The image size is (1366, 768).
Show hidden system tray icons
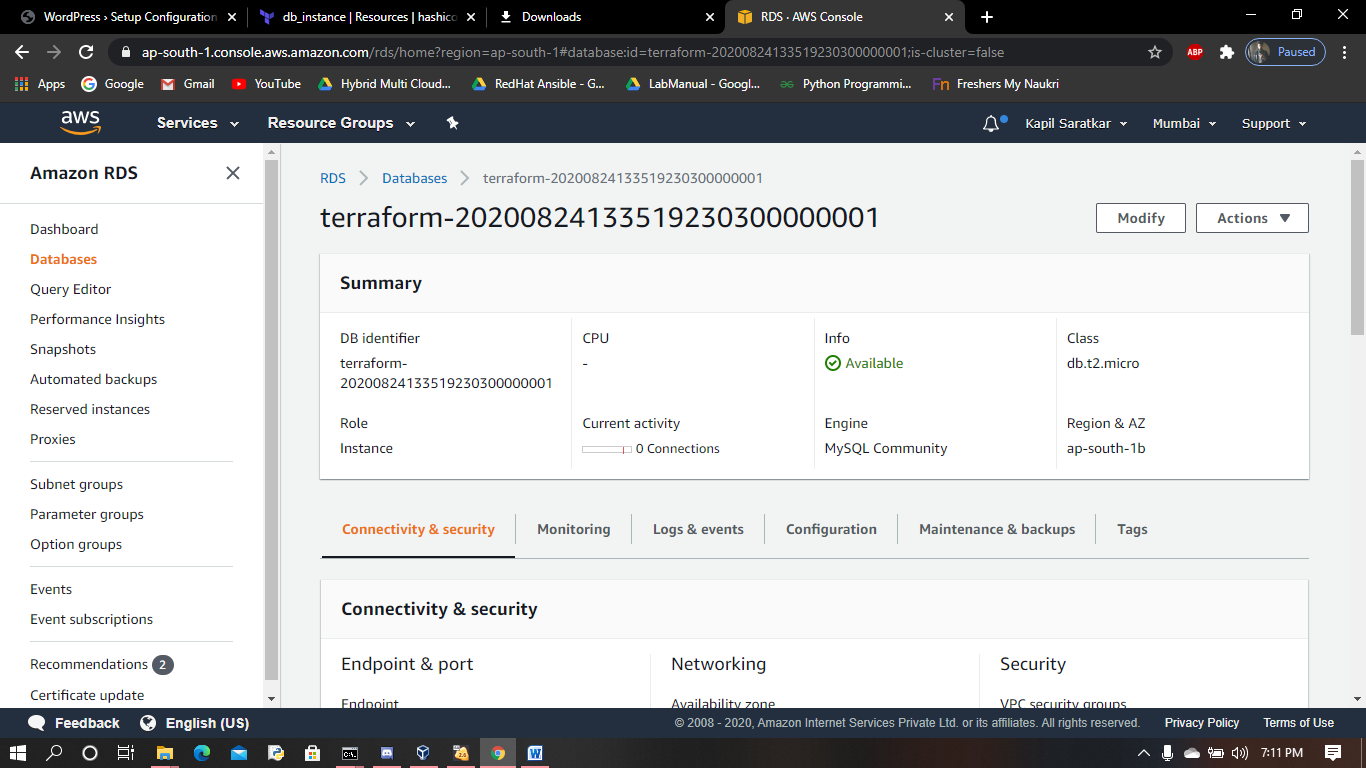coord(1144,753)
